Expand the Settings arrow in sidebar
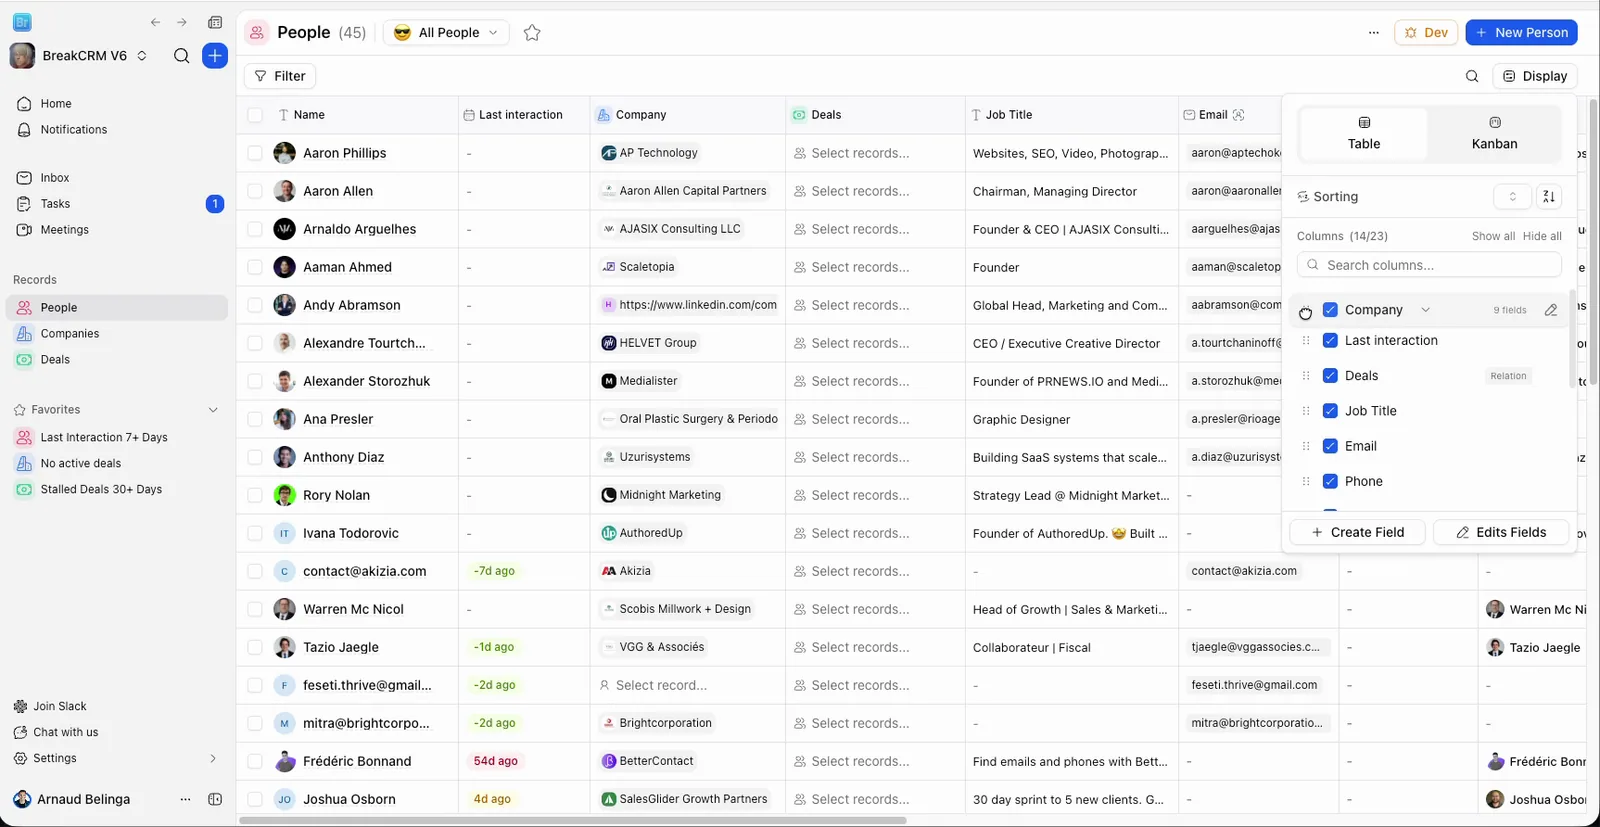 pyautogui.click(x=213, y=759)
